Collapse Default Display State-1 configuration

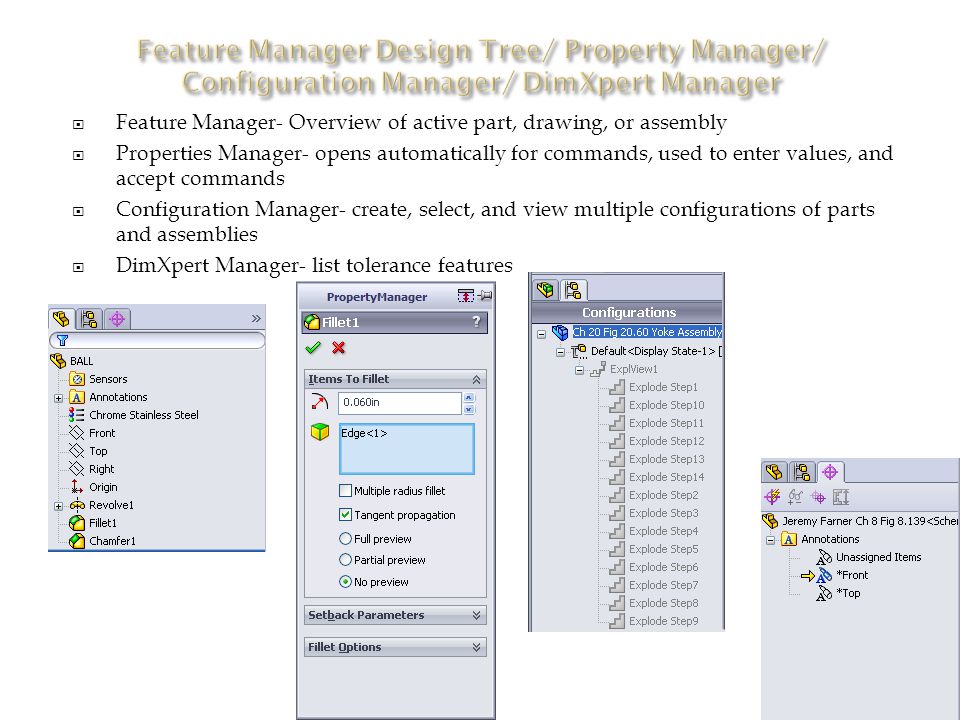560,353
